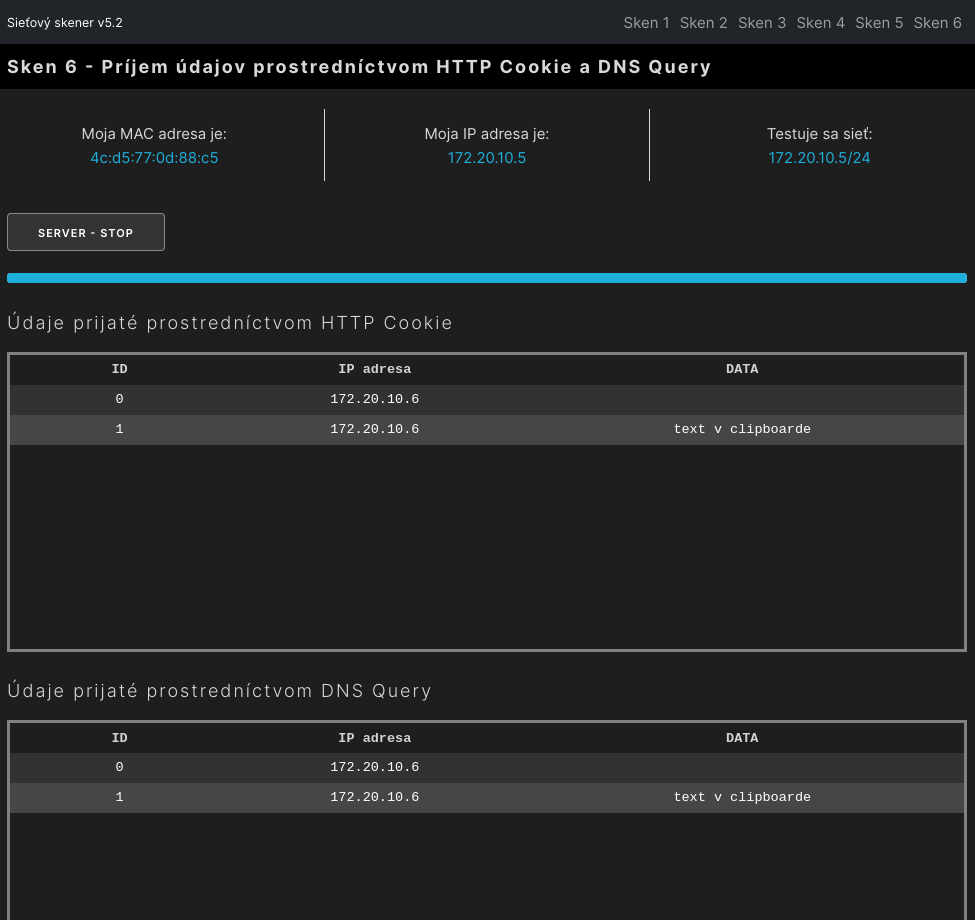The height and width of the screenshot is (920, 975).
Task: Click the tested network 172.20.10.5/24
Action: pyautogui.click(x=819, y=158)
